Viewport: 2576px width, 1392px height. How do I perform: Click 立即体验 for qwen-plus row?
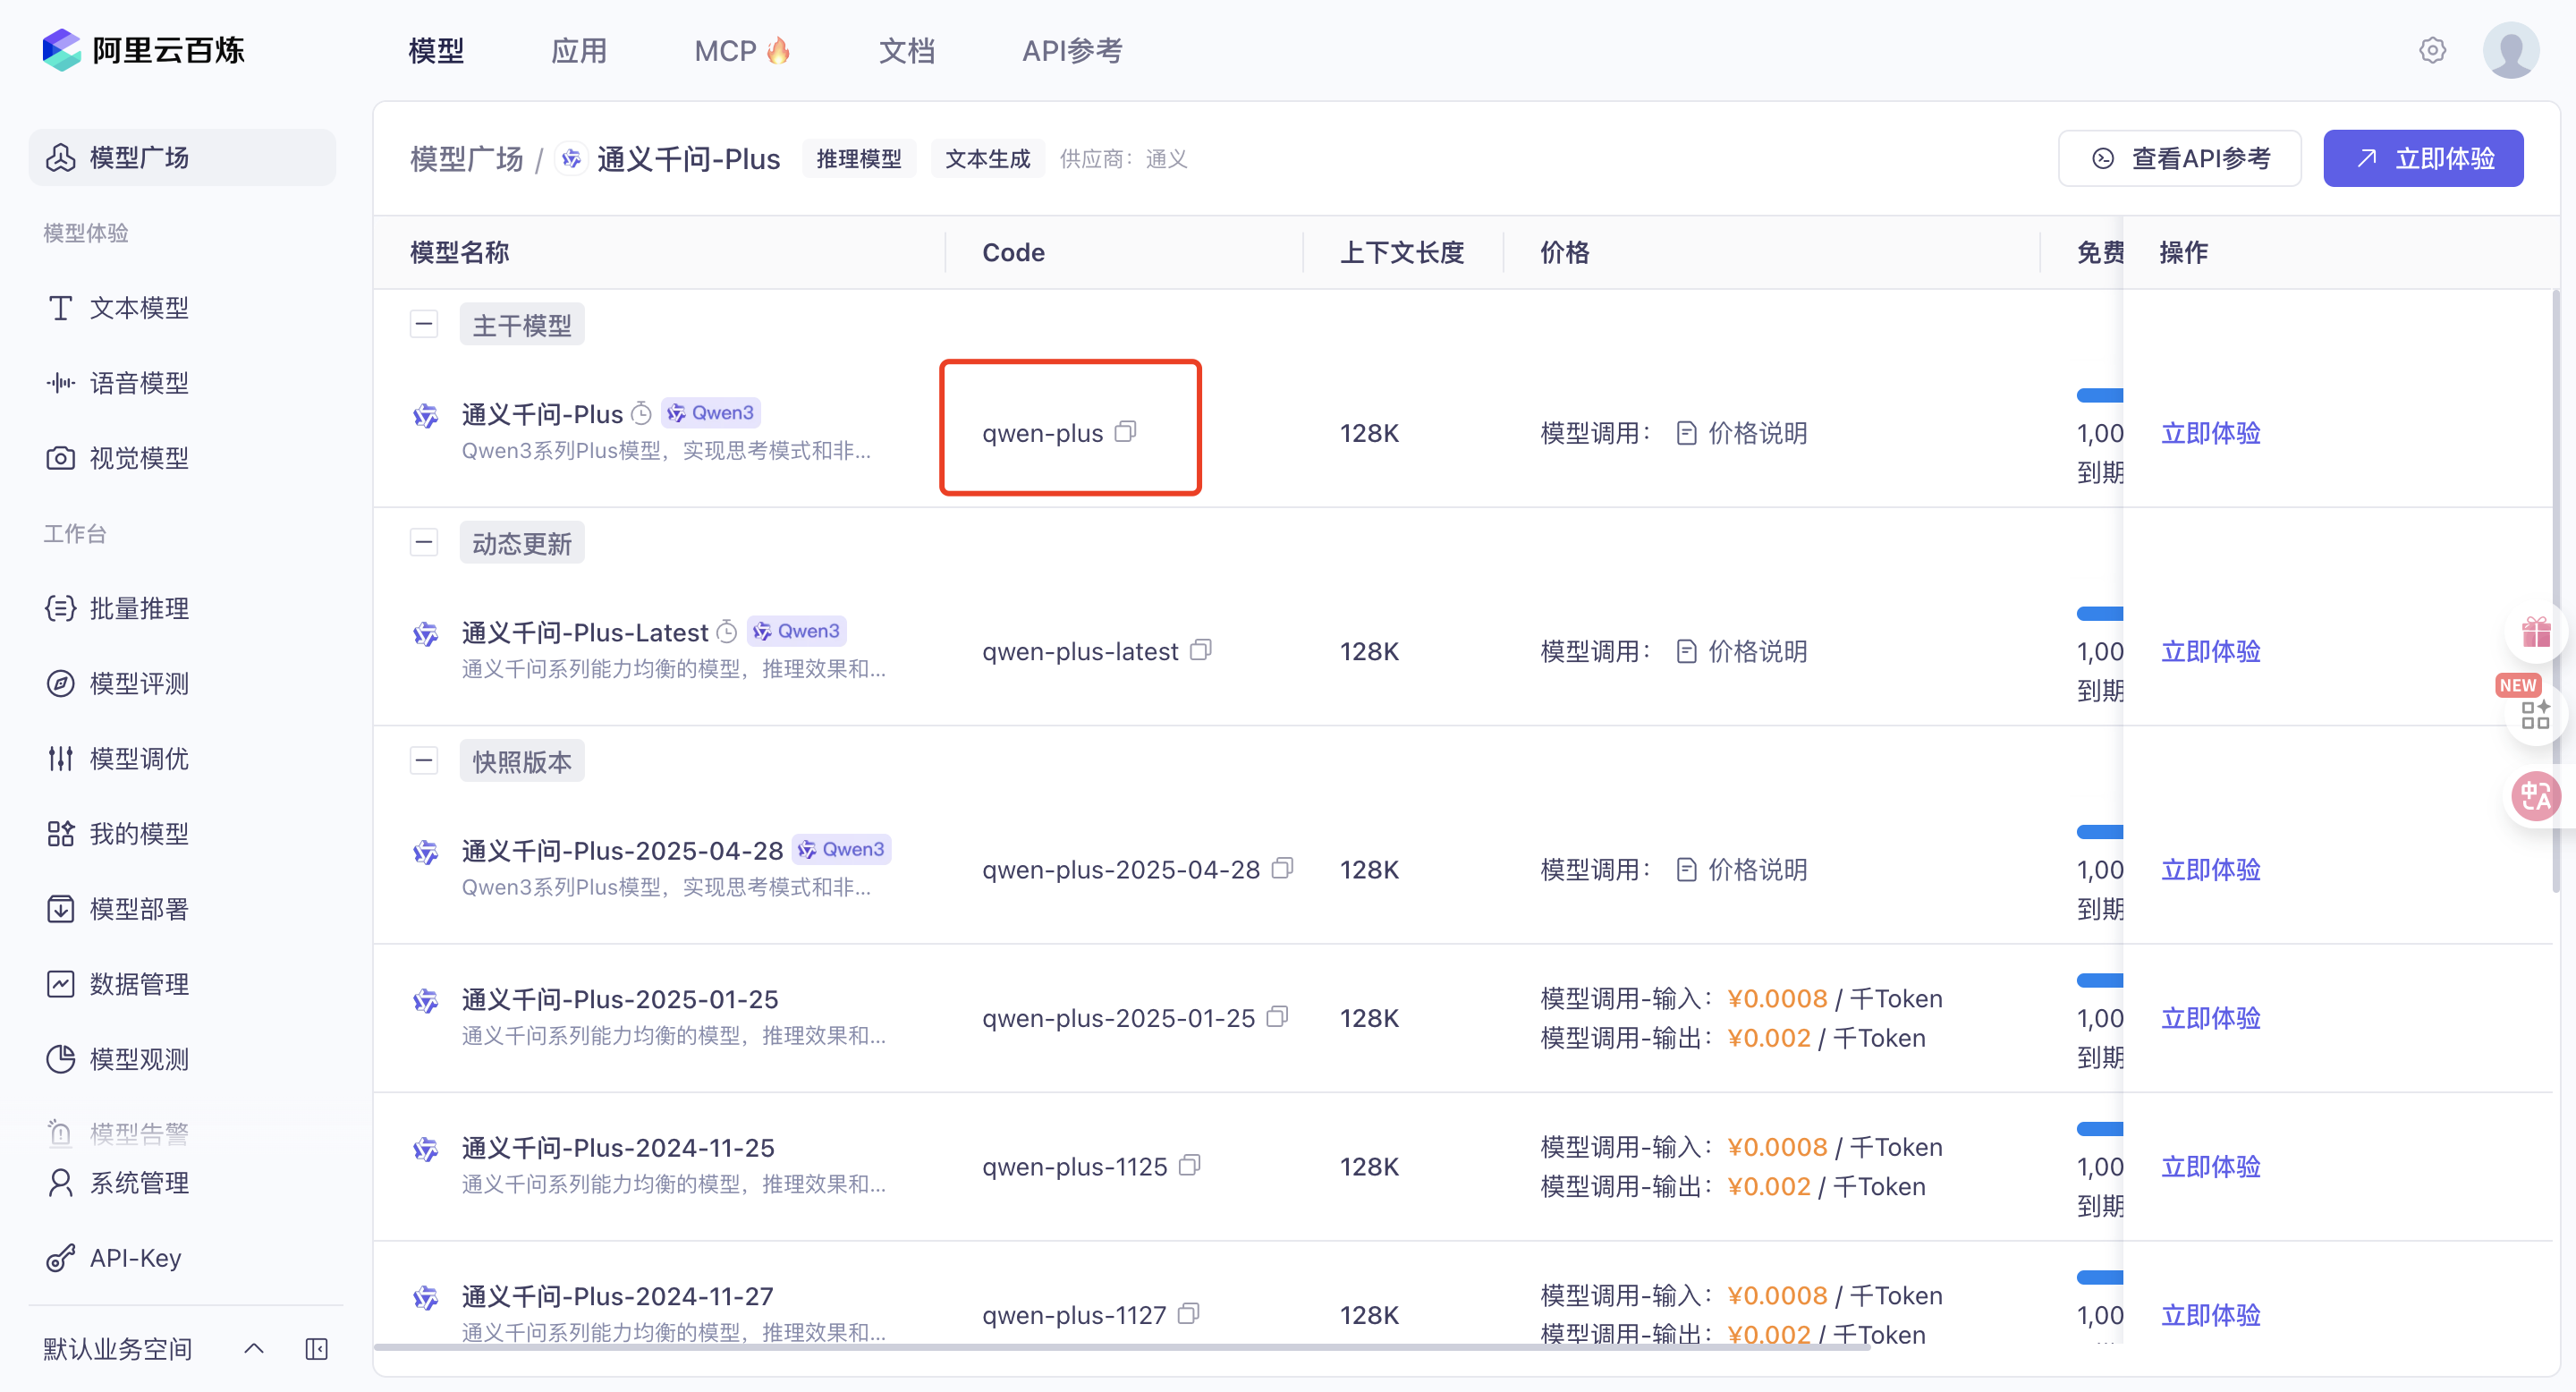[x=2211, y=433]
